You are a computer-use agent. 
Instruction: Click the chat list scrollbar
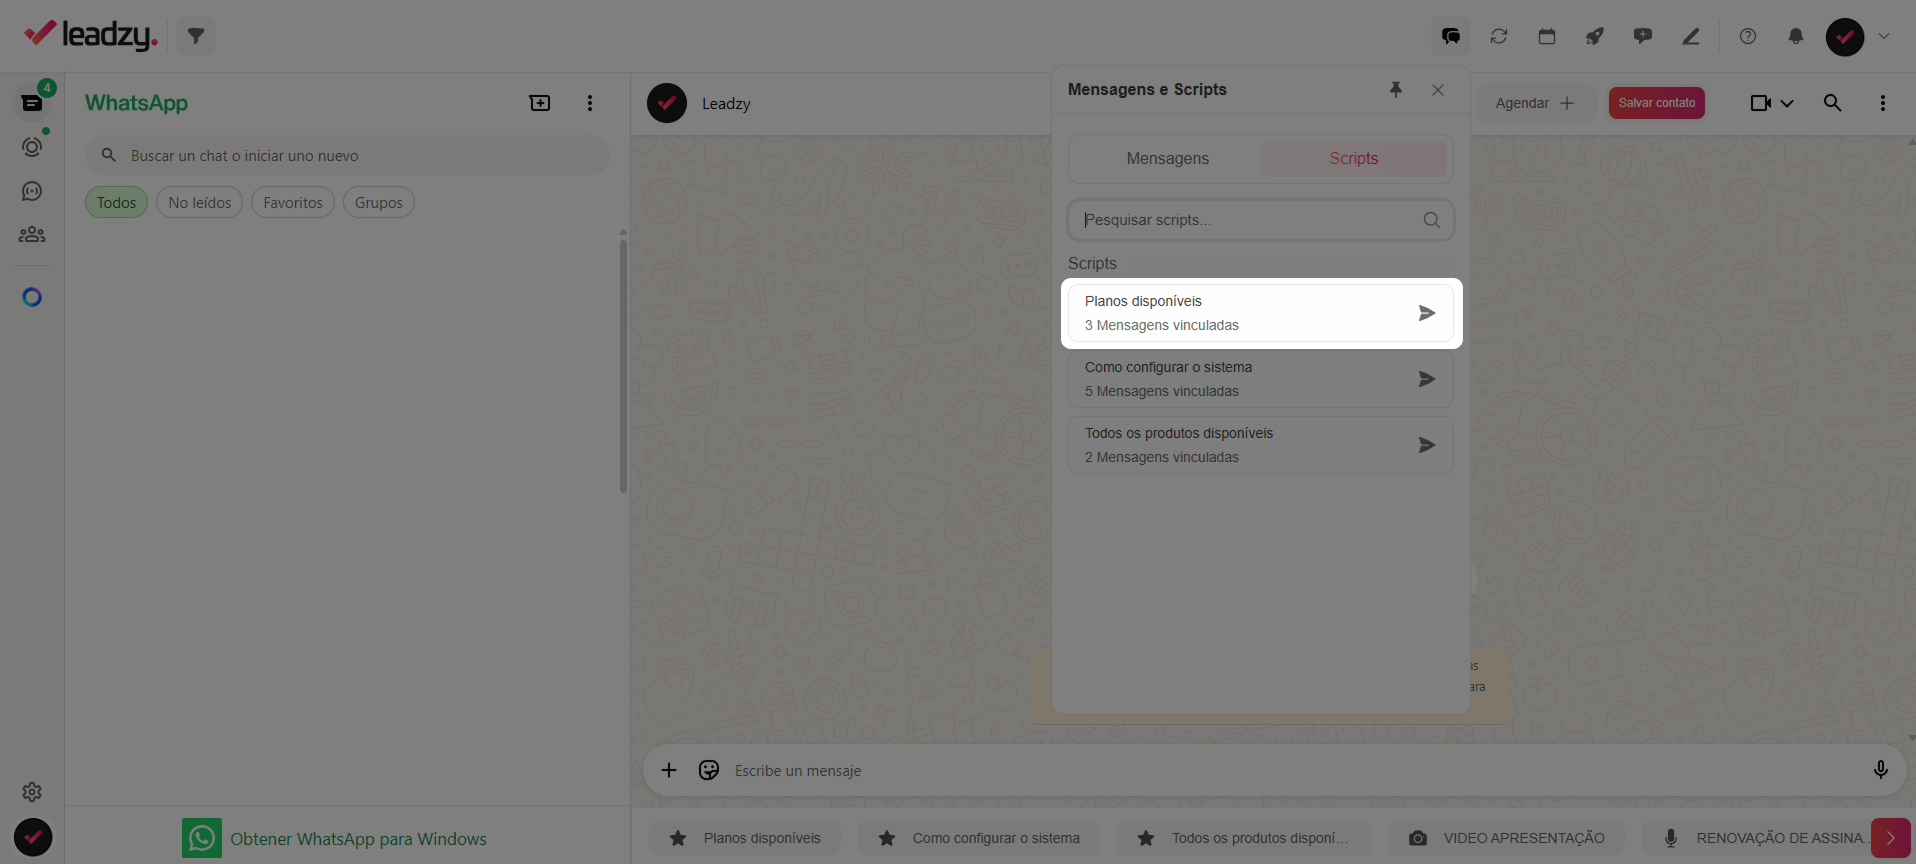(x=623, y=365)
